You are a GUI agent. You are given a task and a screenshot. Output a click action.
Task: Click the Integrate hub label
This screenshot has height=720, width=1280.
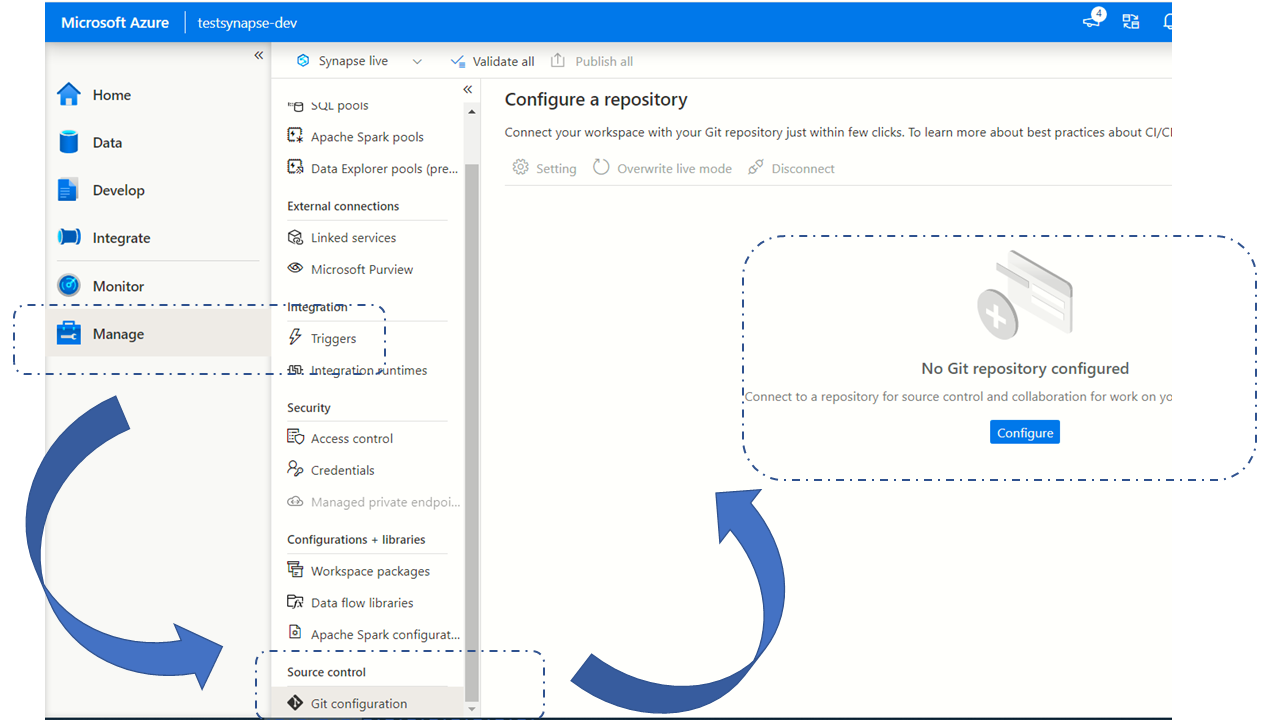[121, 238]
